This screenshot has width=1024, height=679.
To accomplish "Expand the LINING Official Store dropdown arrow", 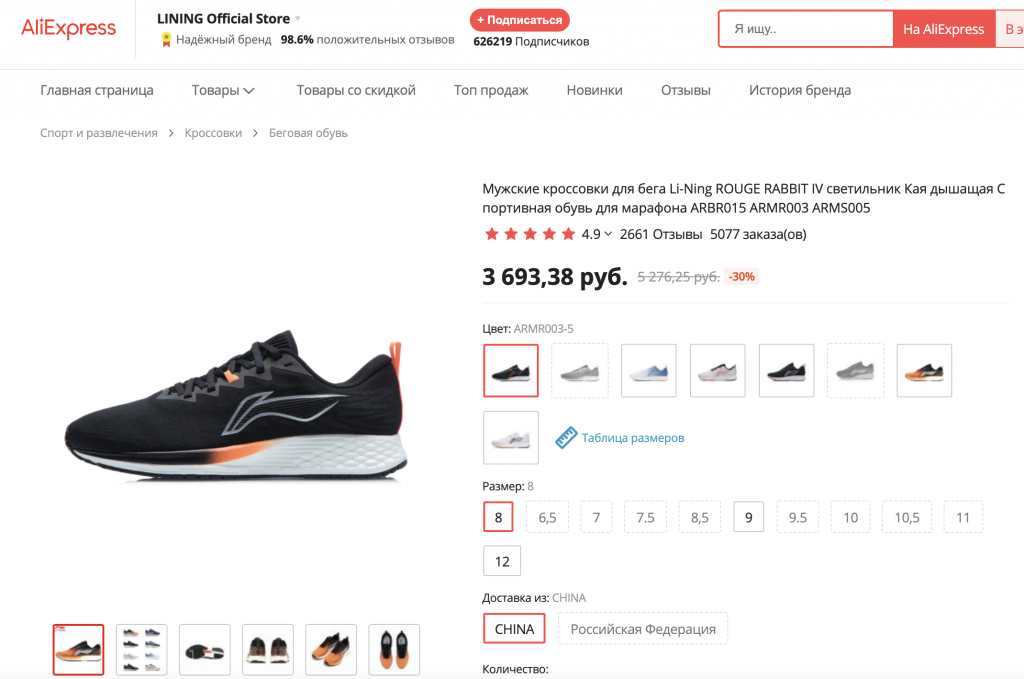I will [298, 19].
